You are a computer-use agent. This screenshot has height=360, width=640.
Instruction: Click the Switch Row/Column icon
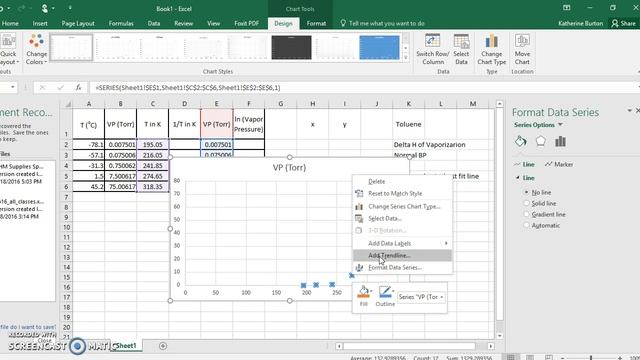pos(433,41)
